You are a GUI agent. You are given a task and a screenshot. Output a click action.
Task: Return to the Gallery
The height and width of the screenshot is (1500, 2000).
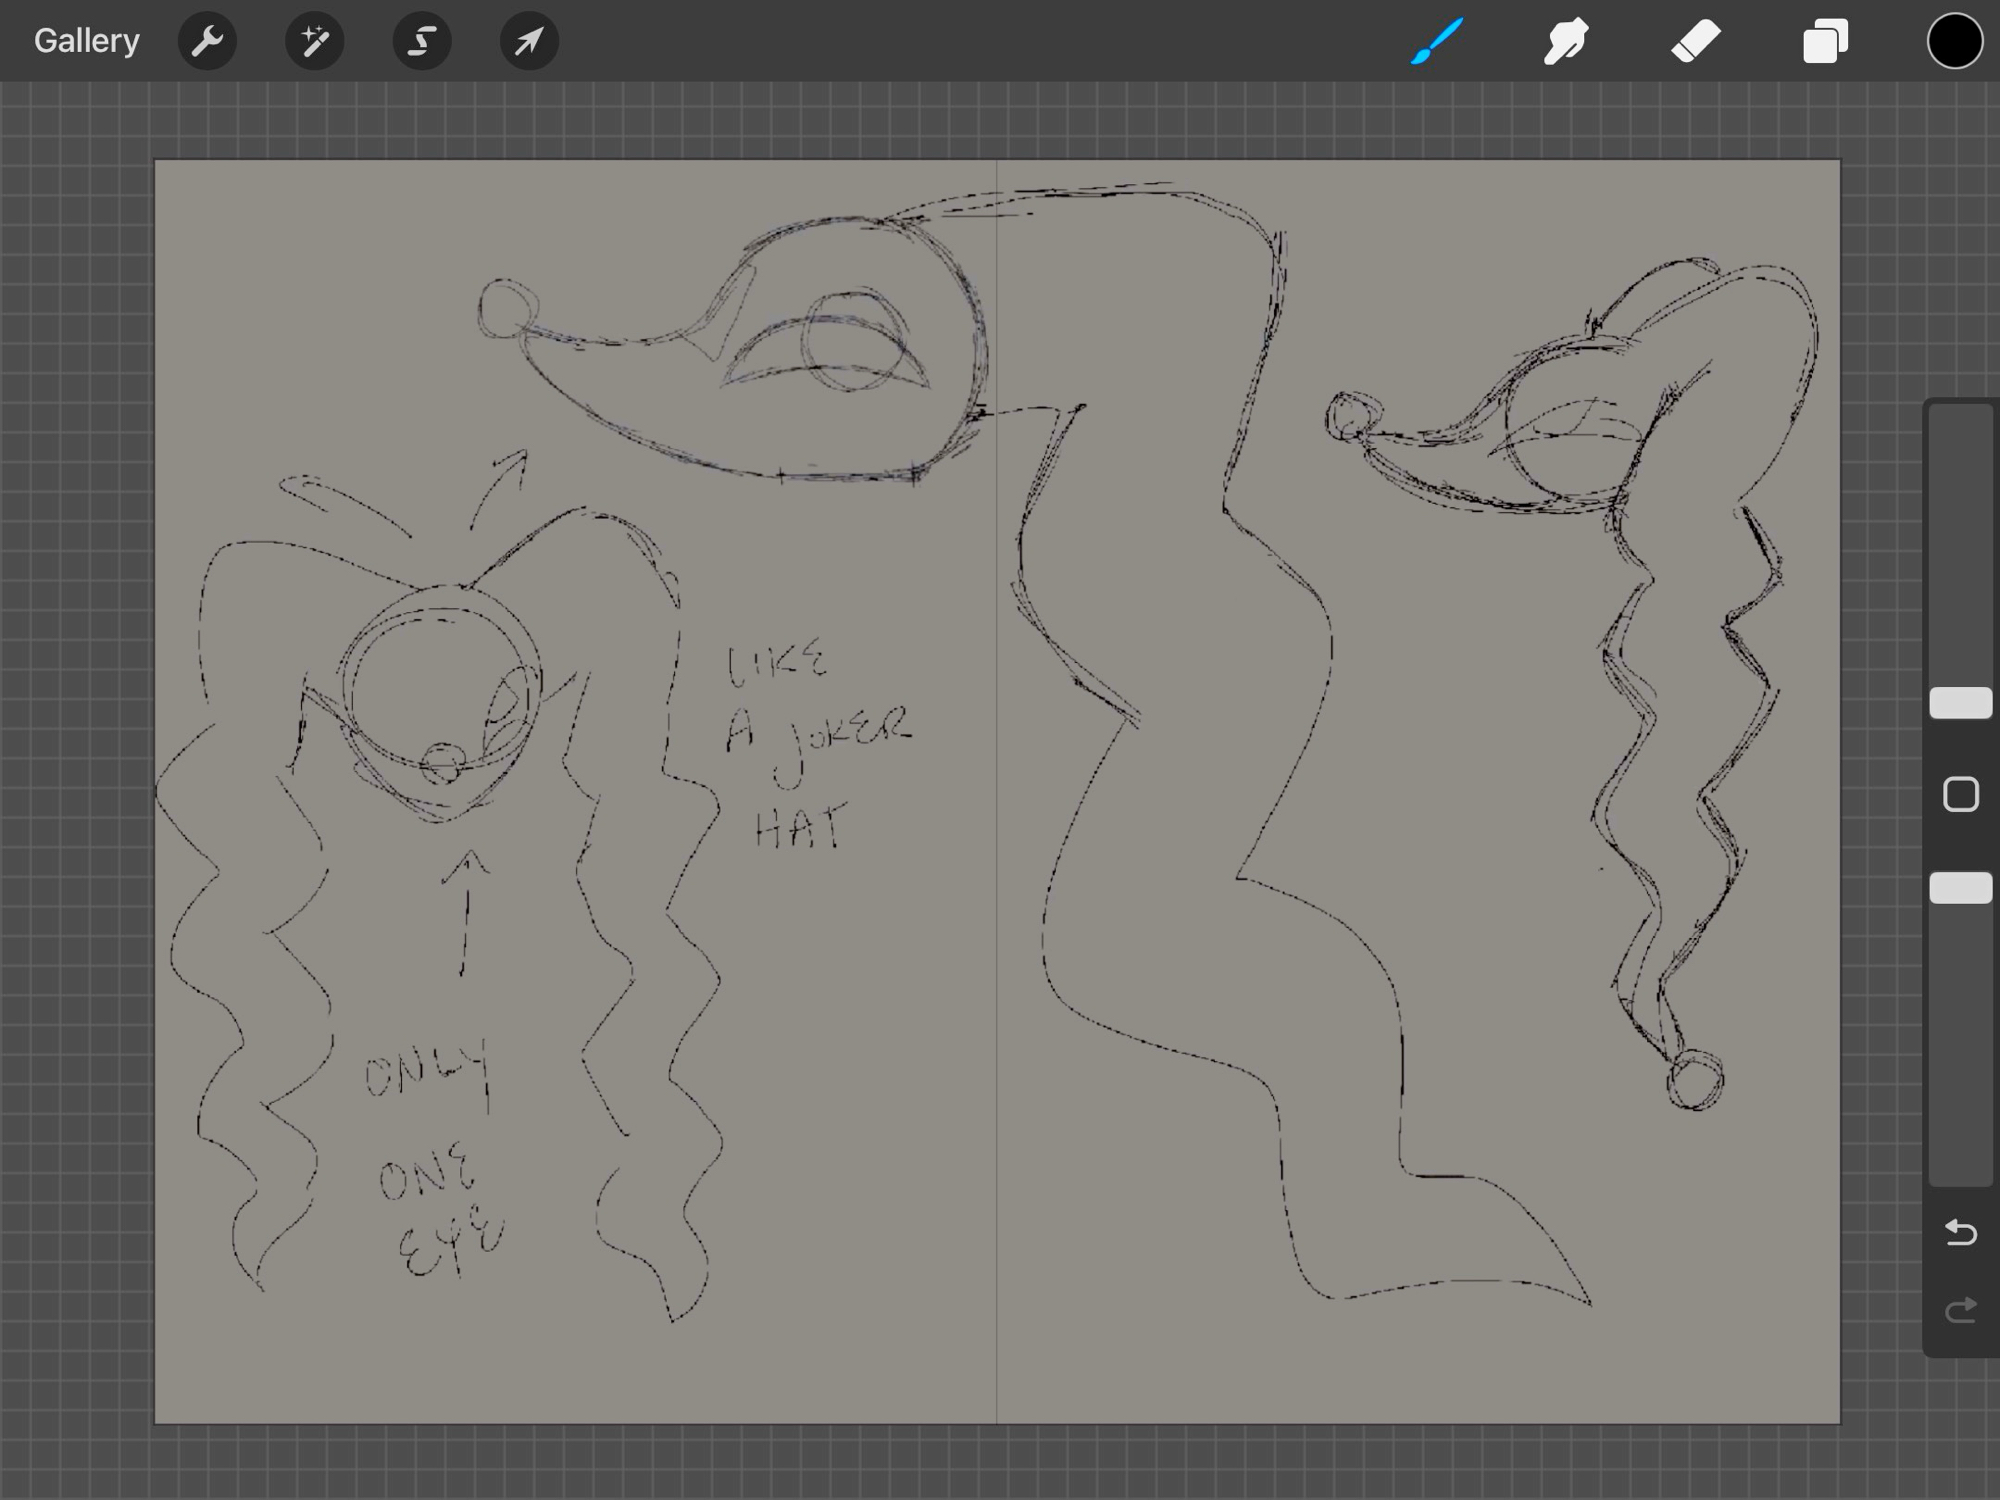click(86, 41)
